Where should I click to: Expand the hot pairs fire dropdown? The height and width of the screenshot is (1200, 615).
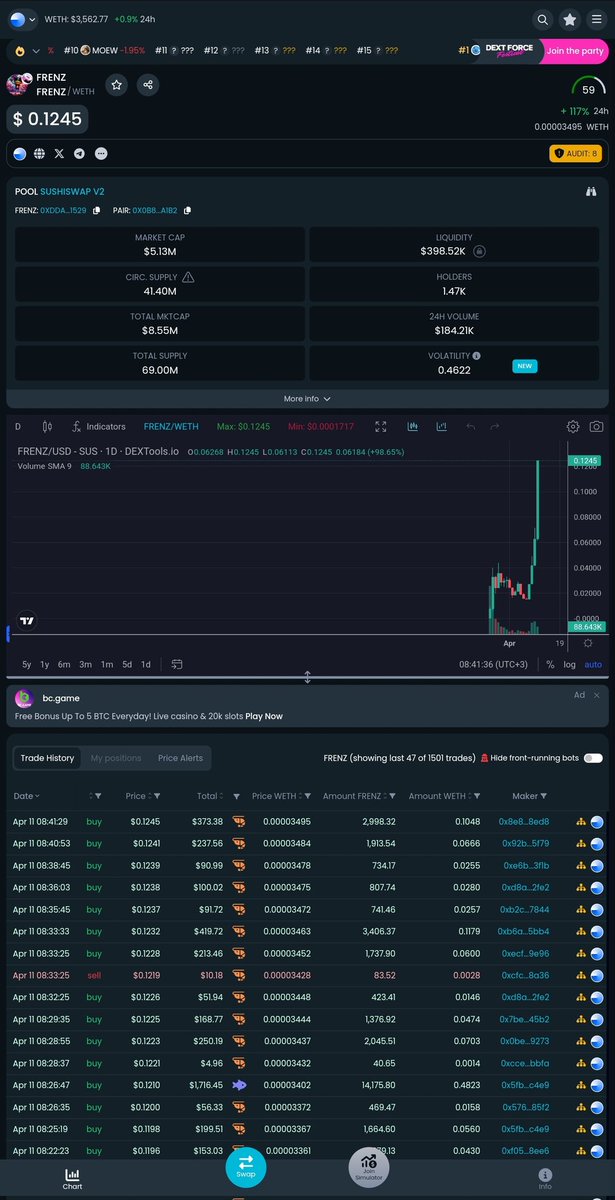27,50
